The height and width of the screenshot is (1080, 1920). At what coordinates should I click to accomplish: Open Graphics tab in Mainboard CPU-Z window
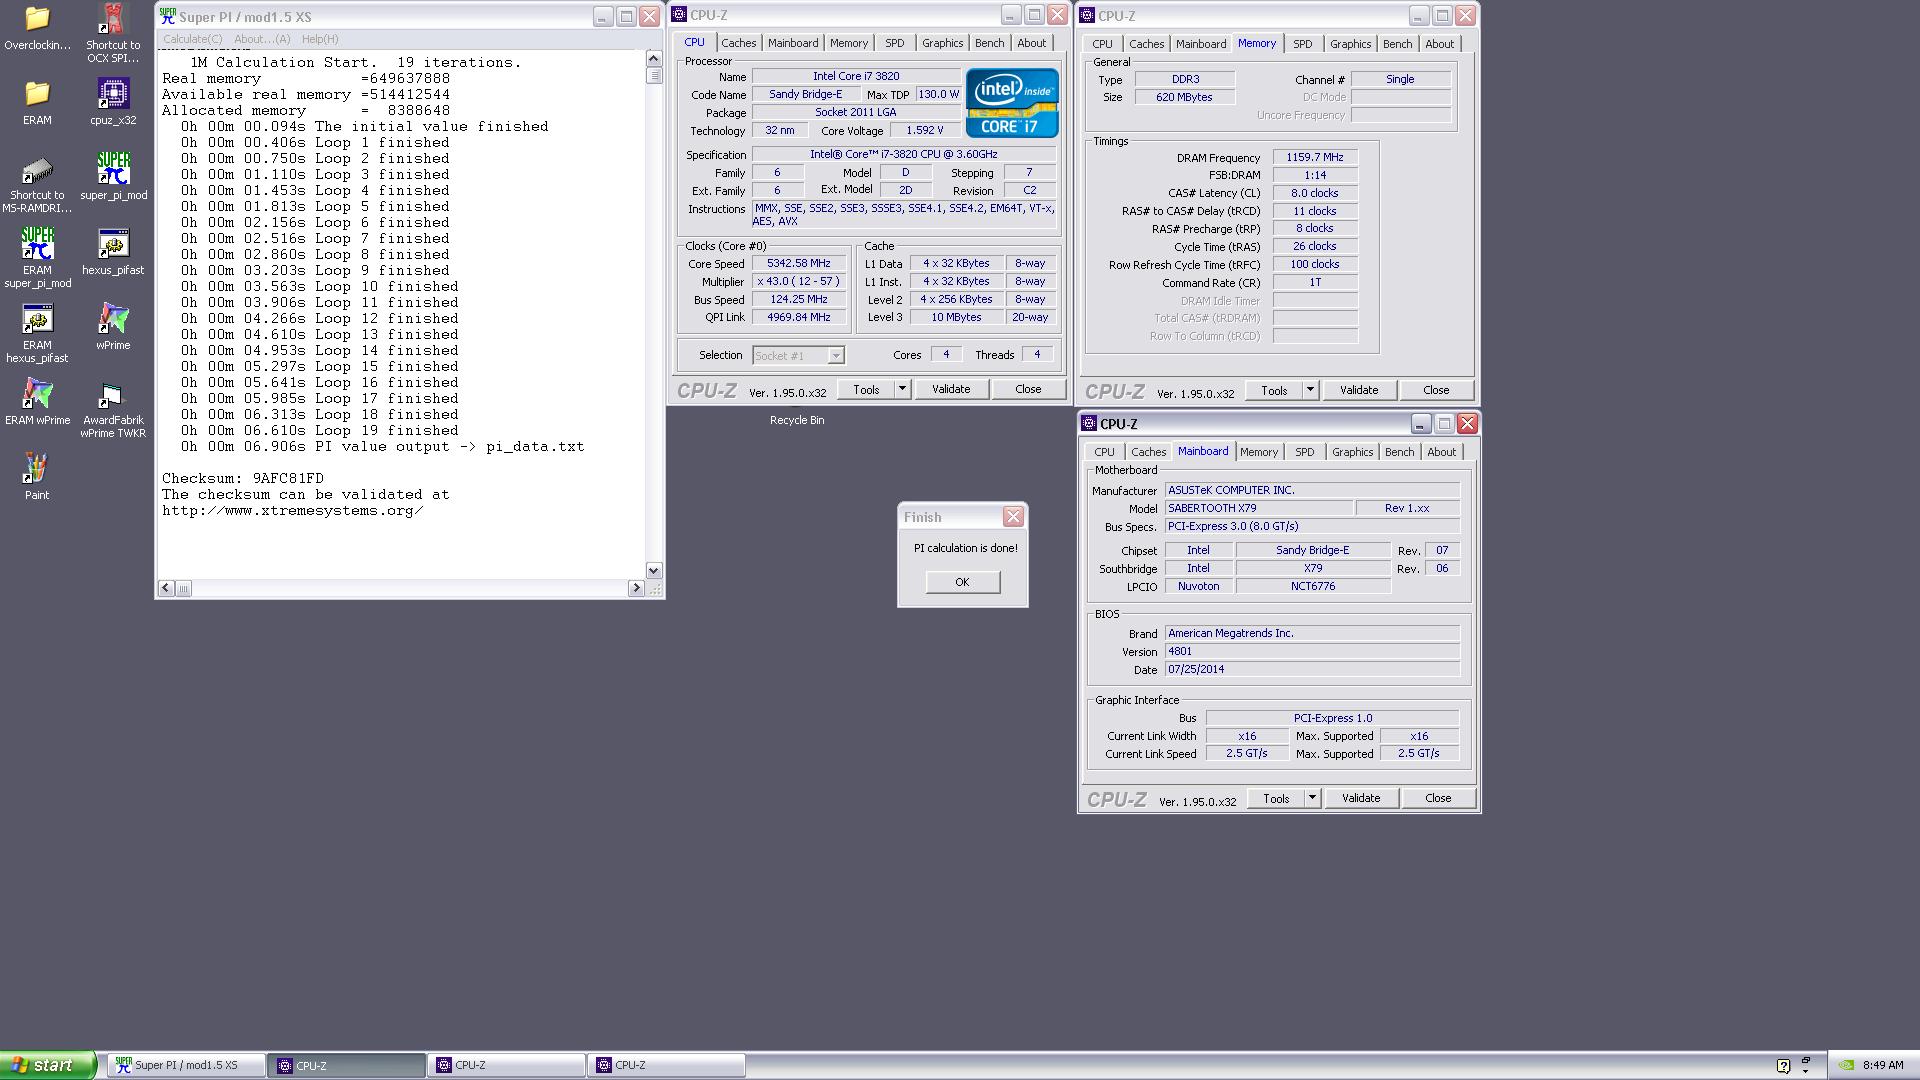click(x=1352, y=452)
